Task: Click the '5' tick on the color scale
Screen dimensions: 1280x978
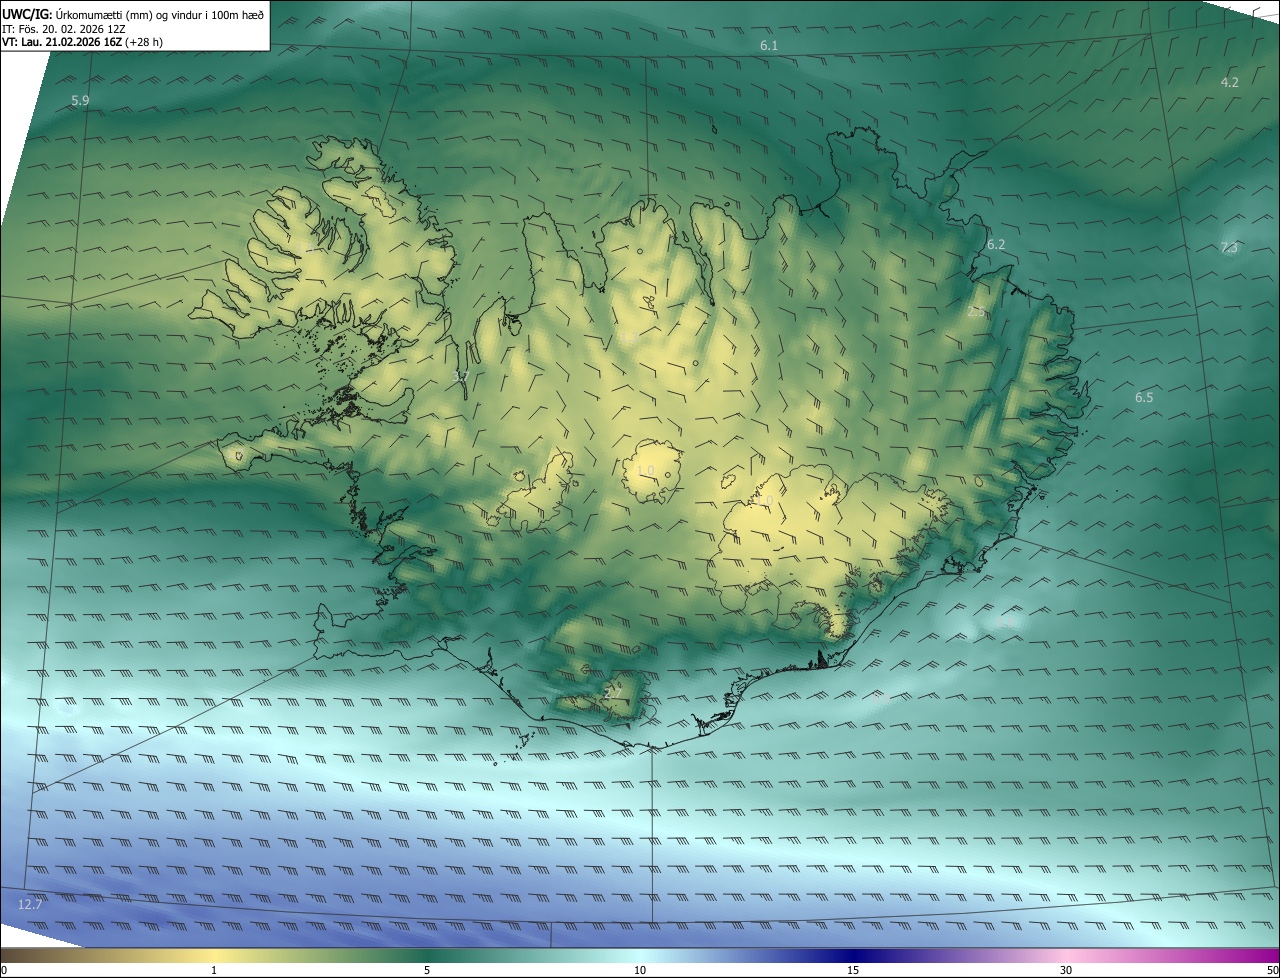Action: (x=427, y=970)
